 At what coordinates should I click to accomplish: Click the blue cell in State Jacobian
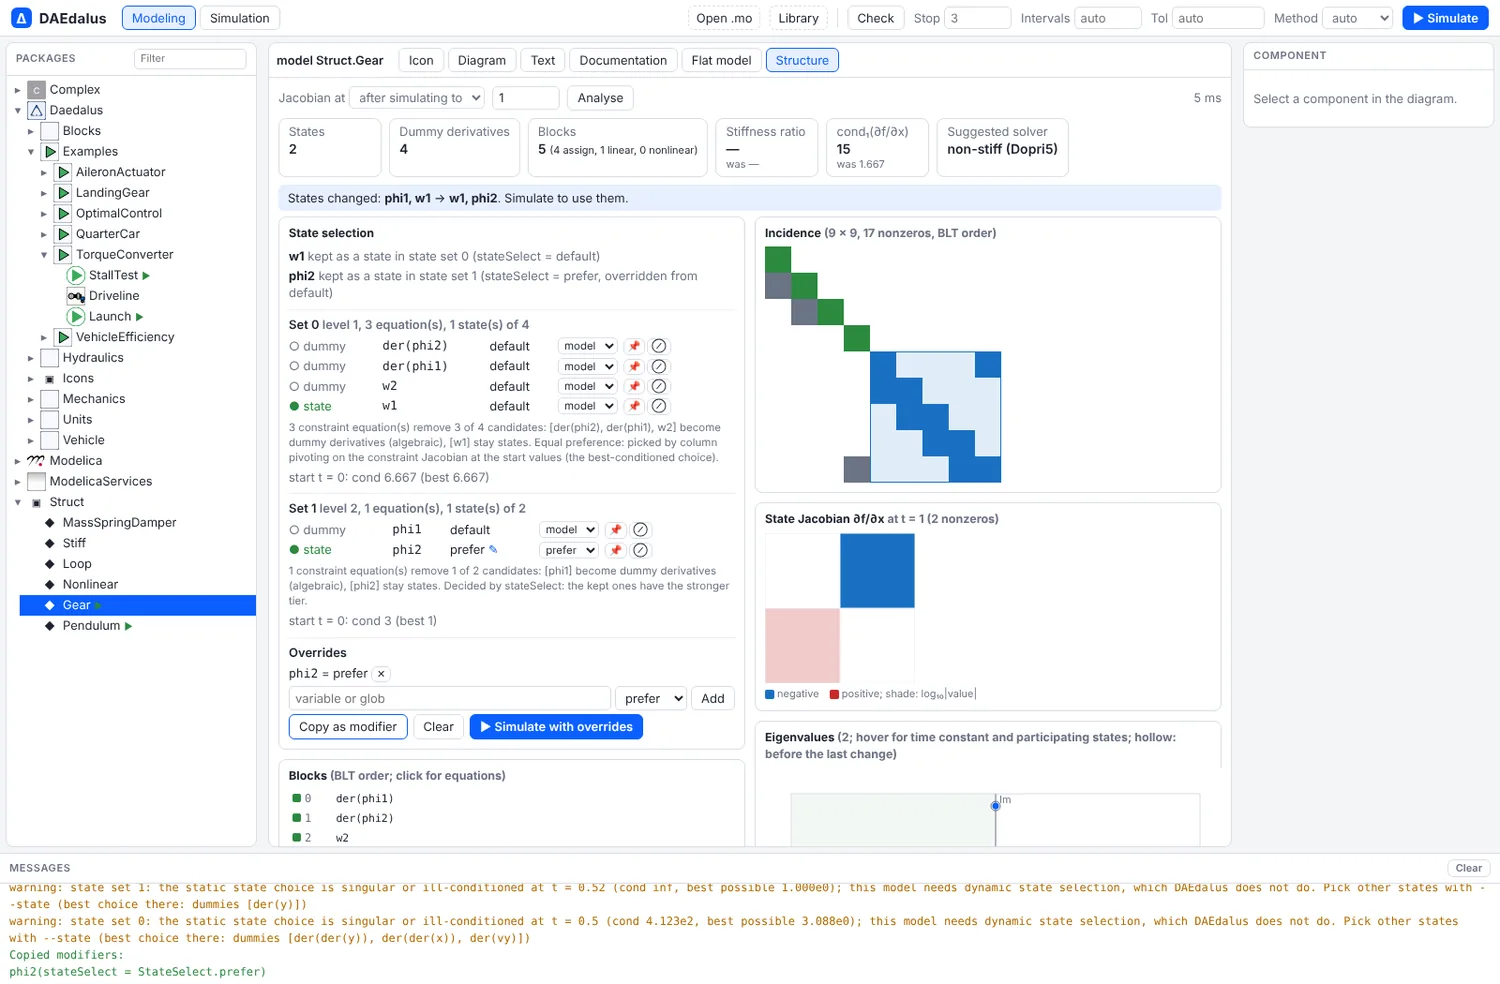(x=877, y=571)
